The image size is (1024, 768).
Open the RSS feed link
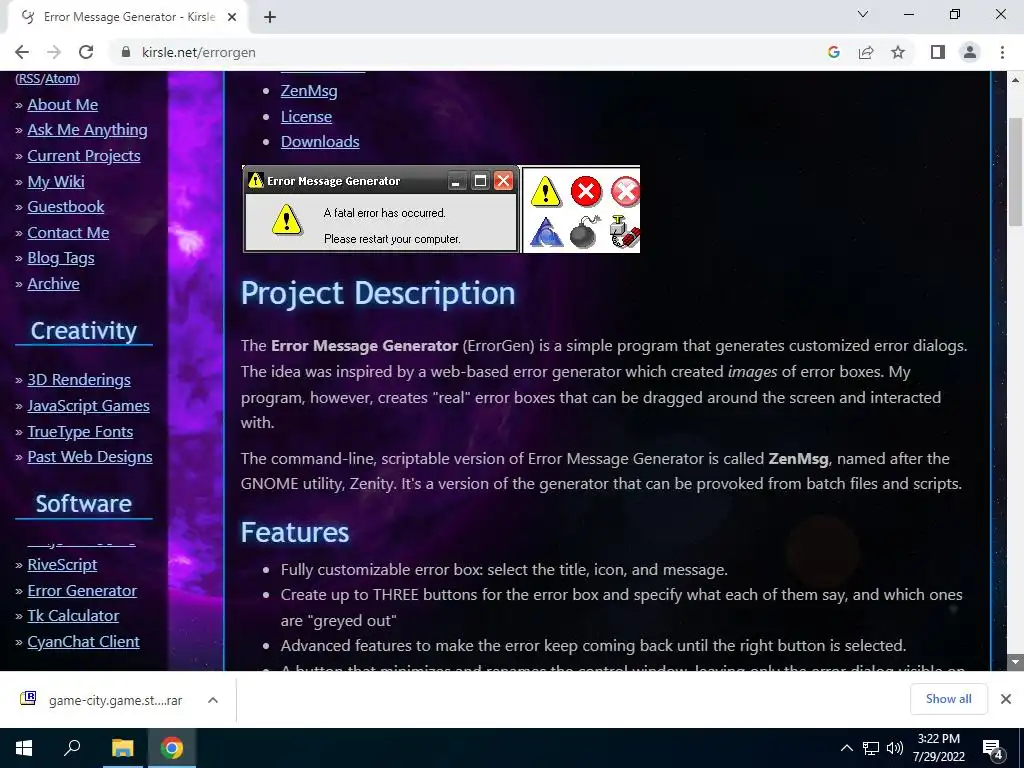click(x=29, y=78)
